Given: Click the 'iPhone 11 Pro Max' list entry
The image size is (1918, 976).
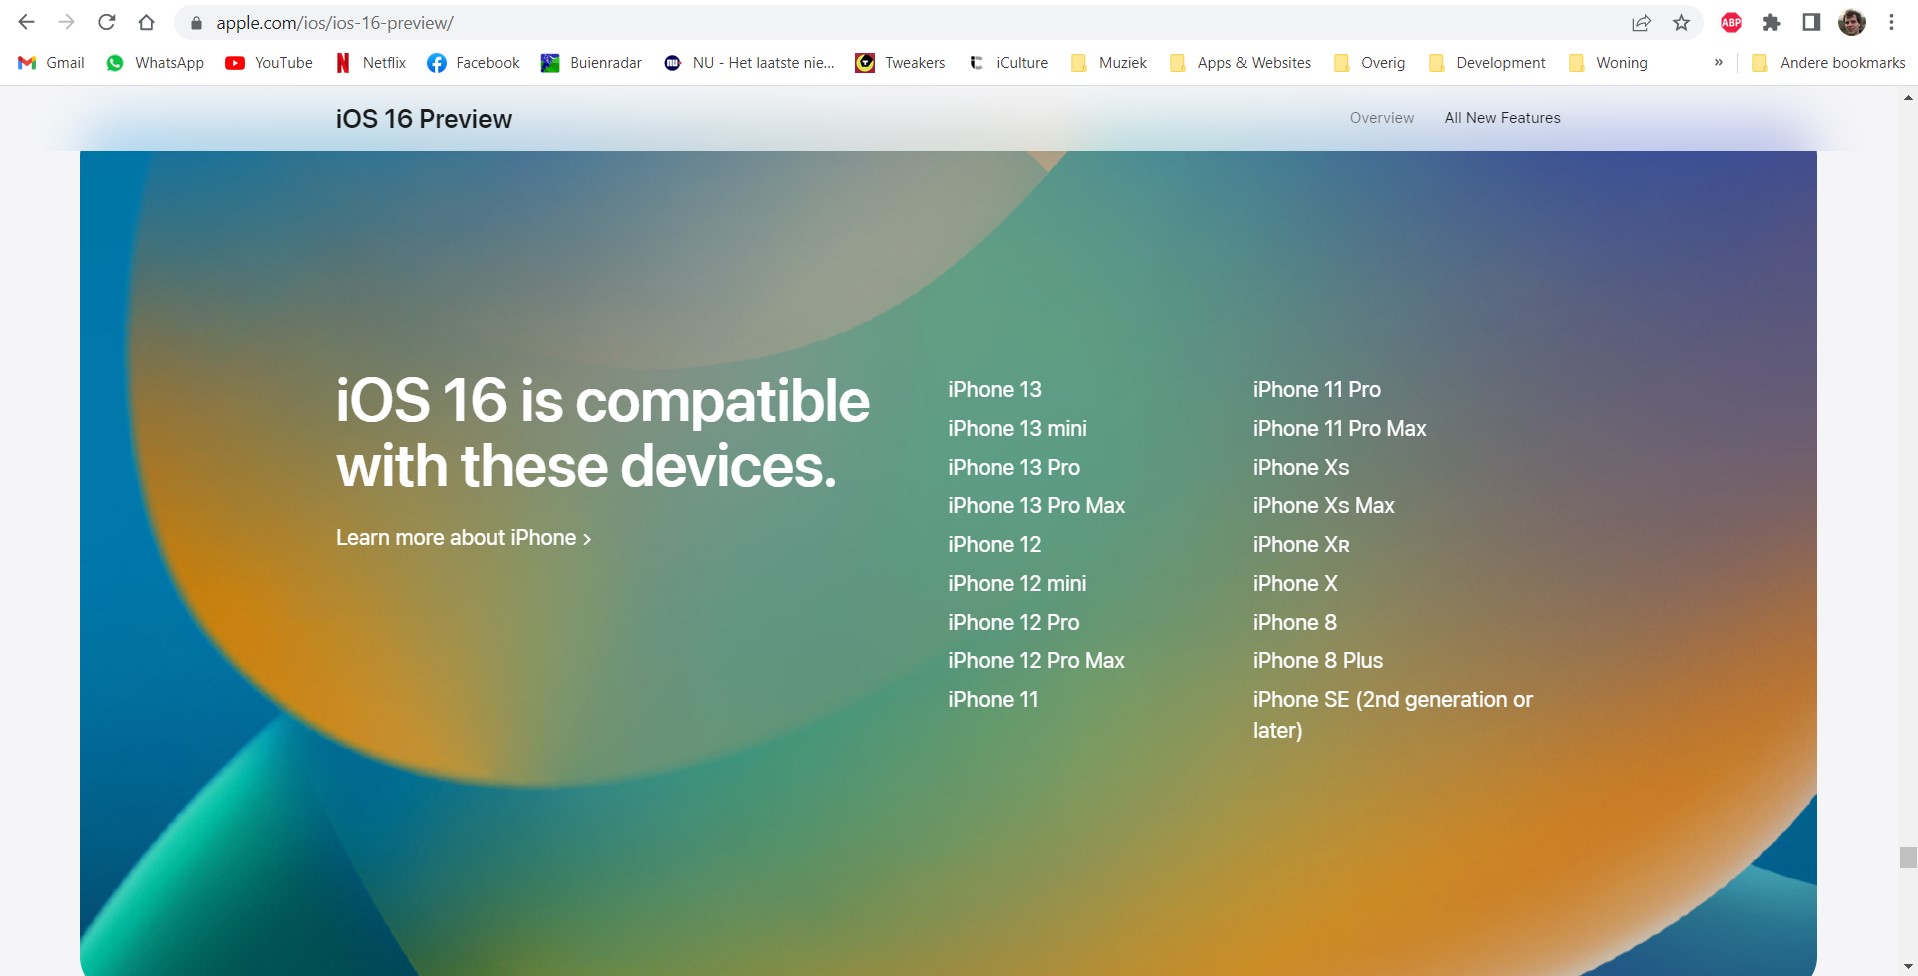Looking at the screenshot, I should [x=1339, y=429].
